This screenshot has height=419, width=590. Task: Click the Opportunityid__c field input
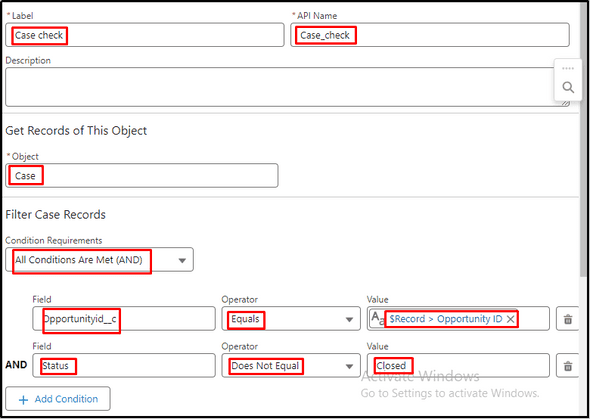[124, 319]
